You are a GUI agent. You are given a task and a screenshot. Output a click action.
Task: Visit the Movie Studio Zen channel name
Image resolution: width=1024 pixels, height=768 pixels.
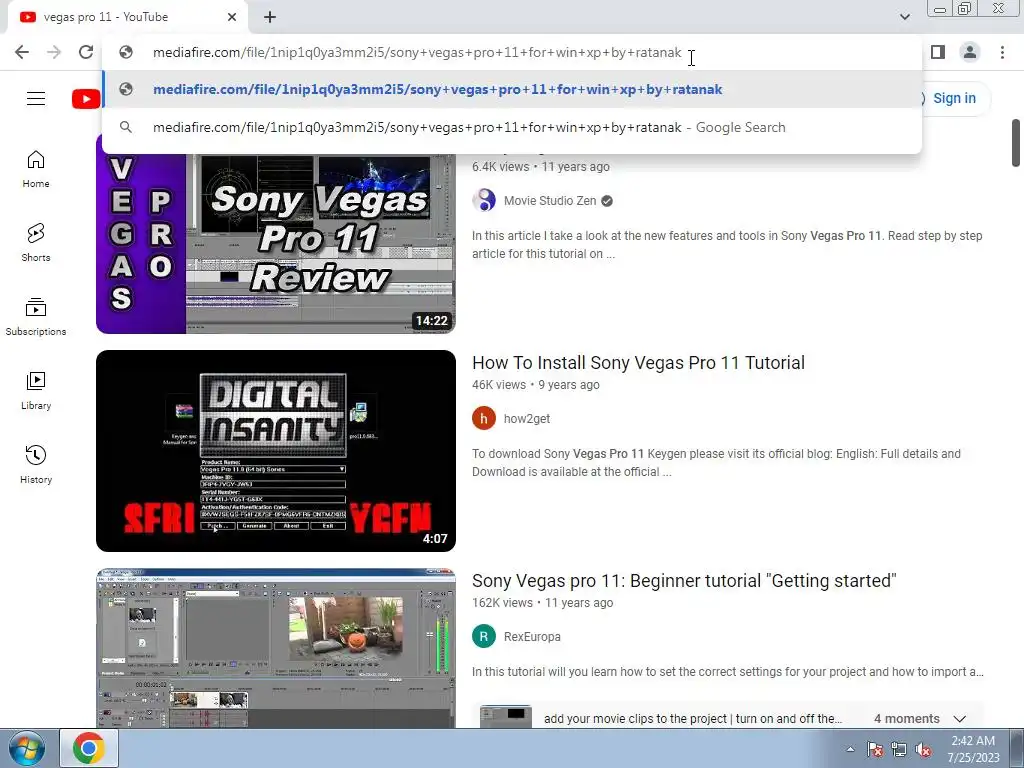550,200
